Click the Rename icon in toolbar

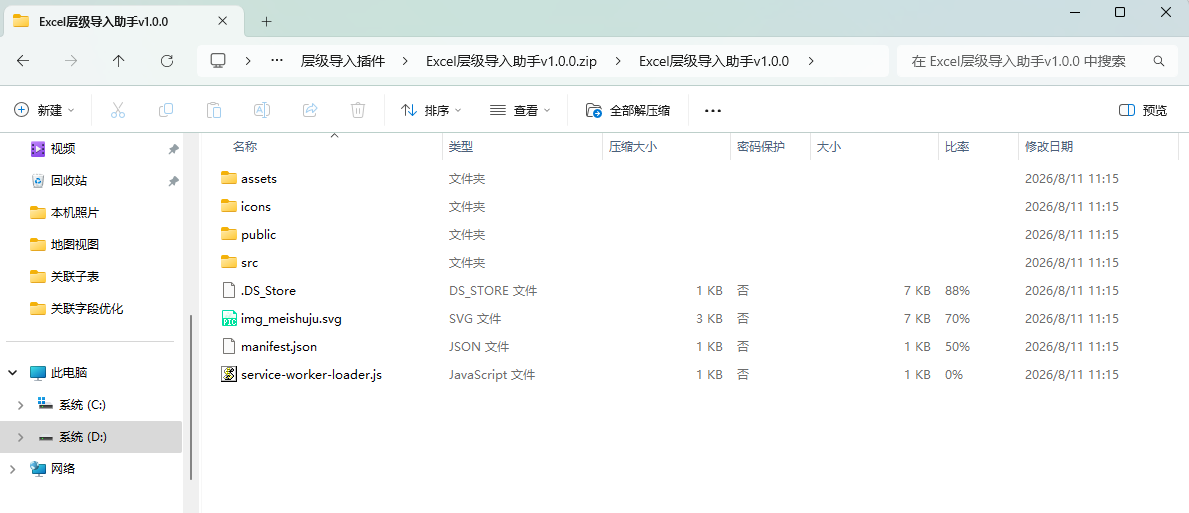(x=262, y=110)
